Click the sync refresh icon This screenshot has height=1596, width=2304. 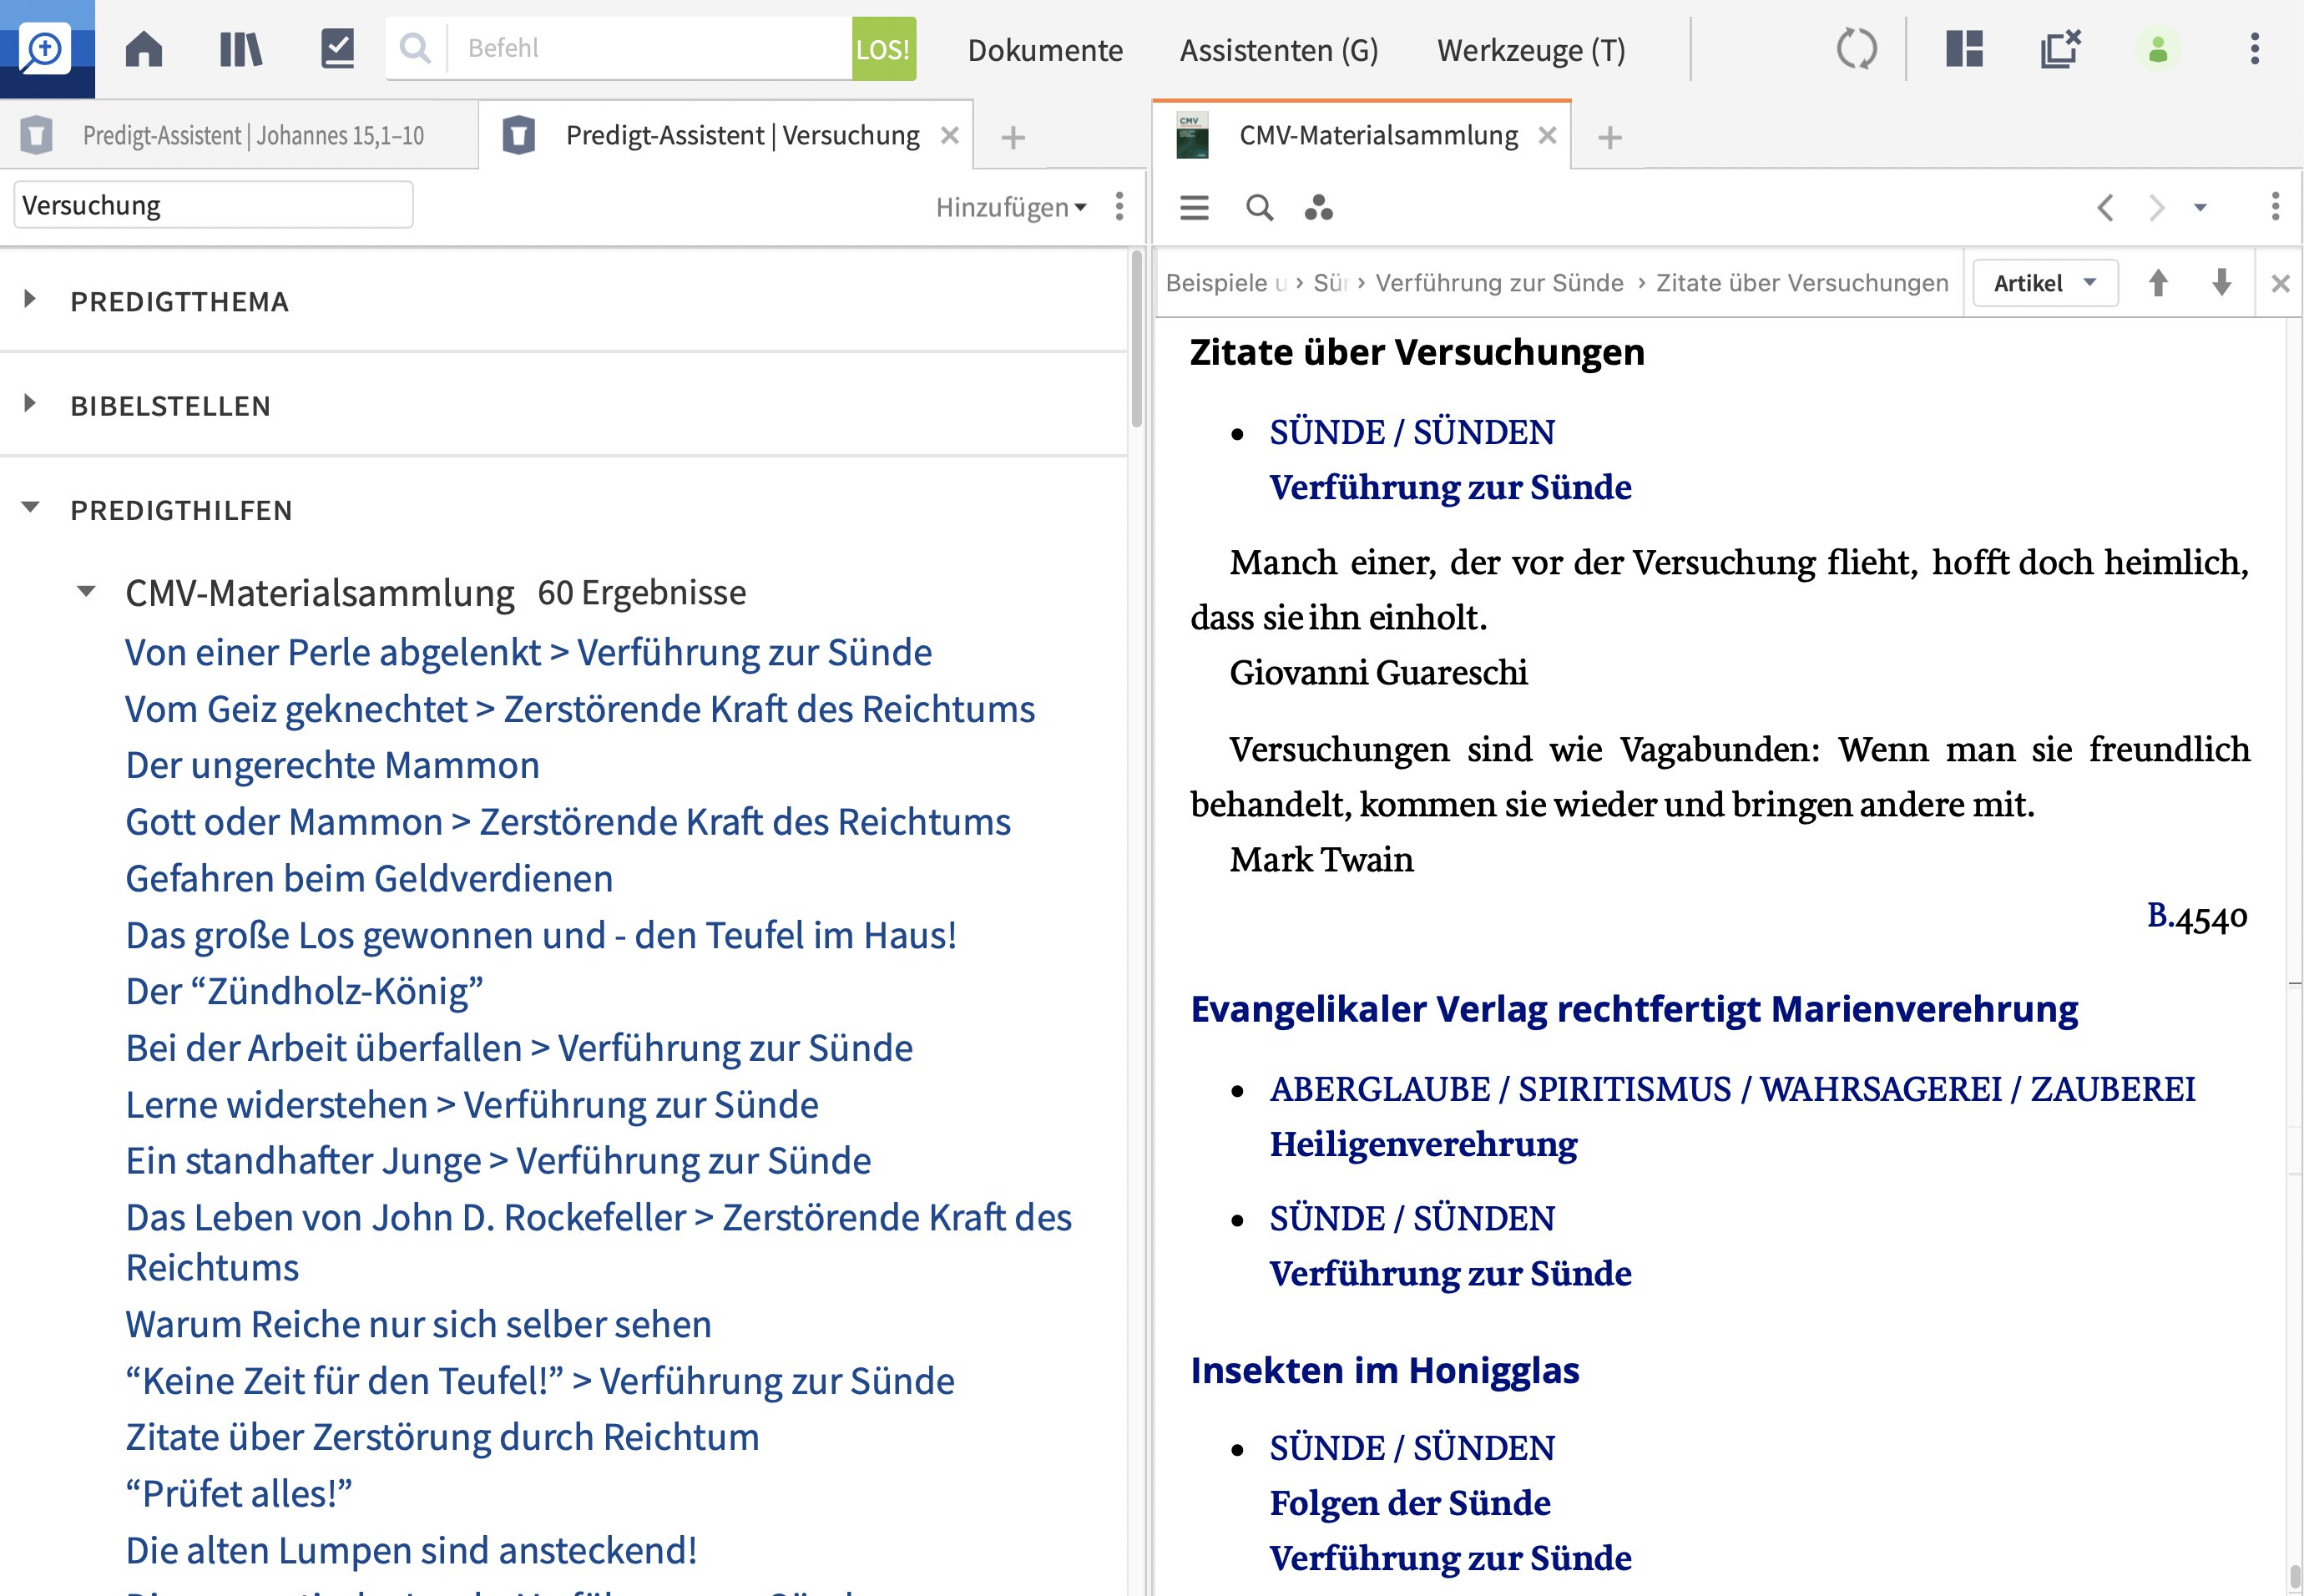(x=1856, y=48)
